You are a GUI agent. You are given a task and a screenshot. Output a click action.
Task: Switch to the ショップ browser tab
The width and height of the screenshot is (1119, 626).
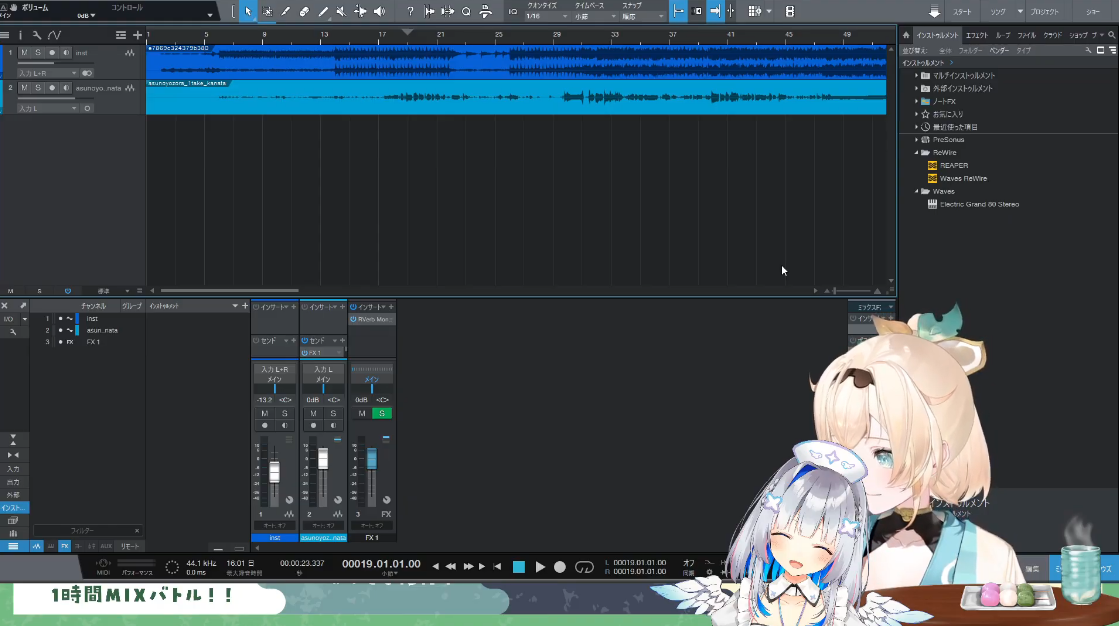pos(1078,35)
